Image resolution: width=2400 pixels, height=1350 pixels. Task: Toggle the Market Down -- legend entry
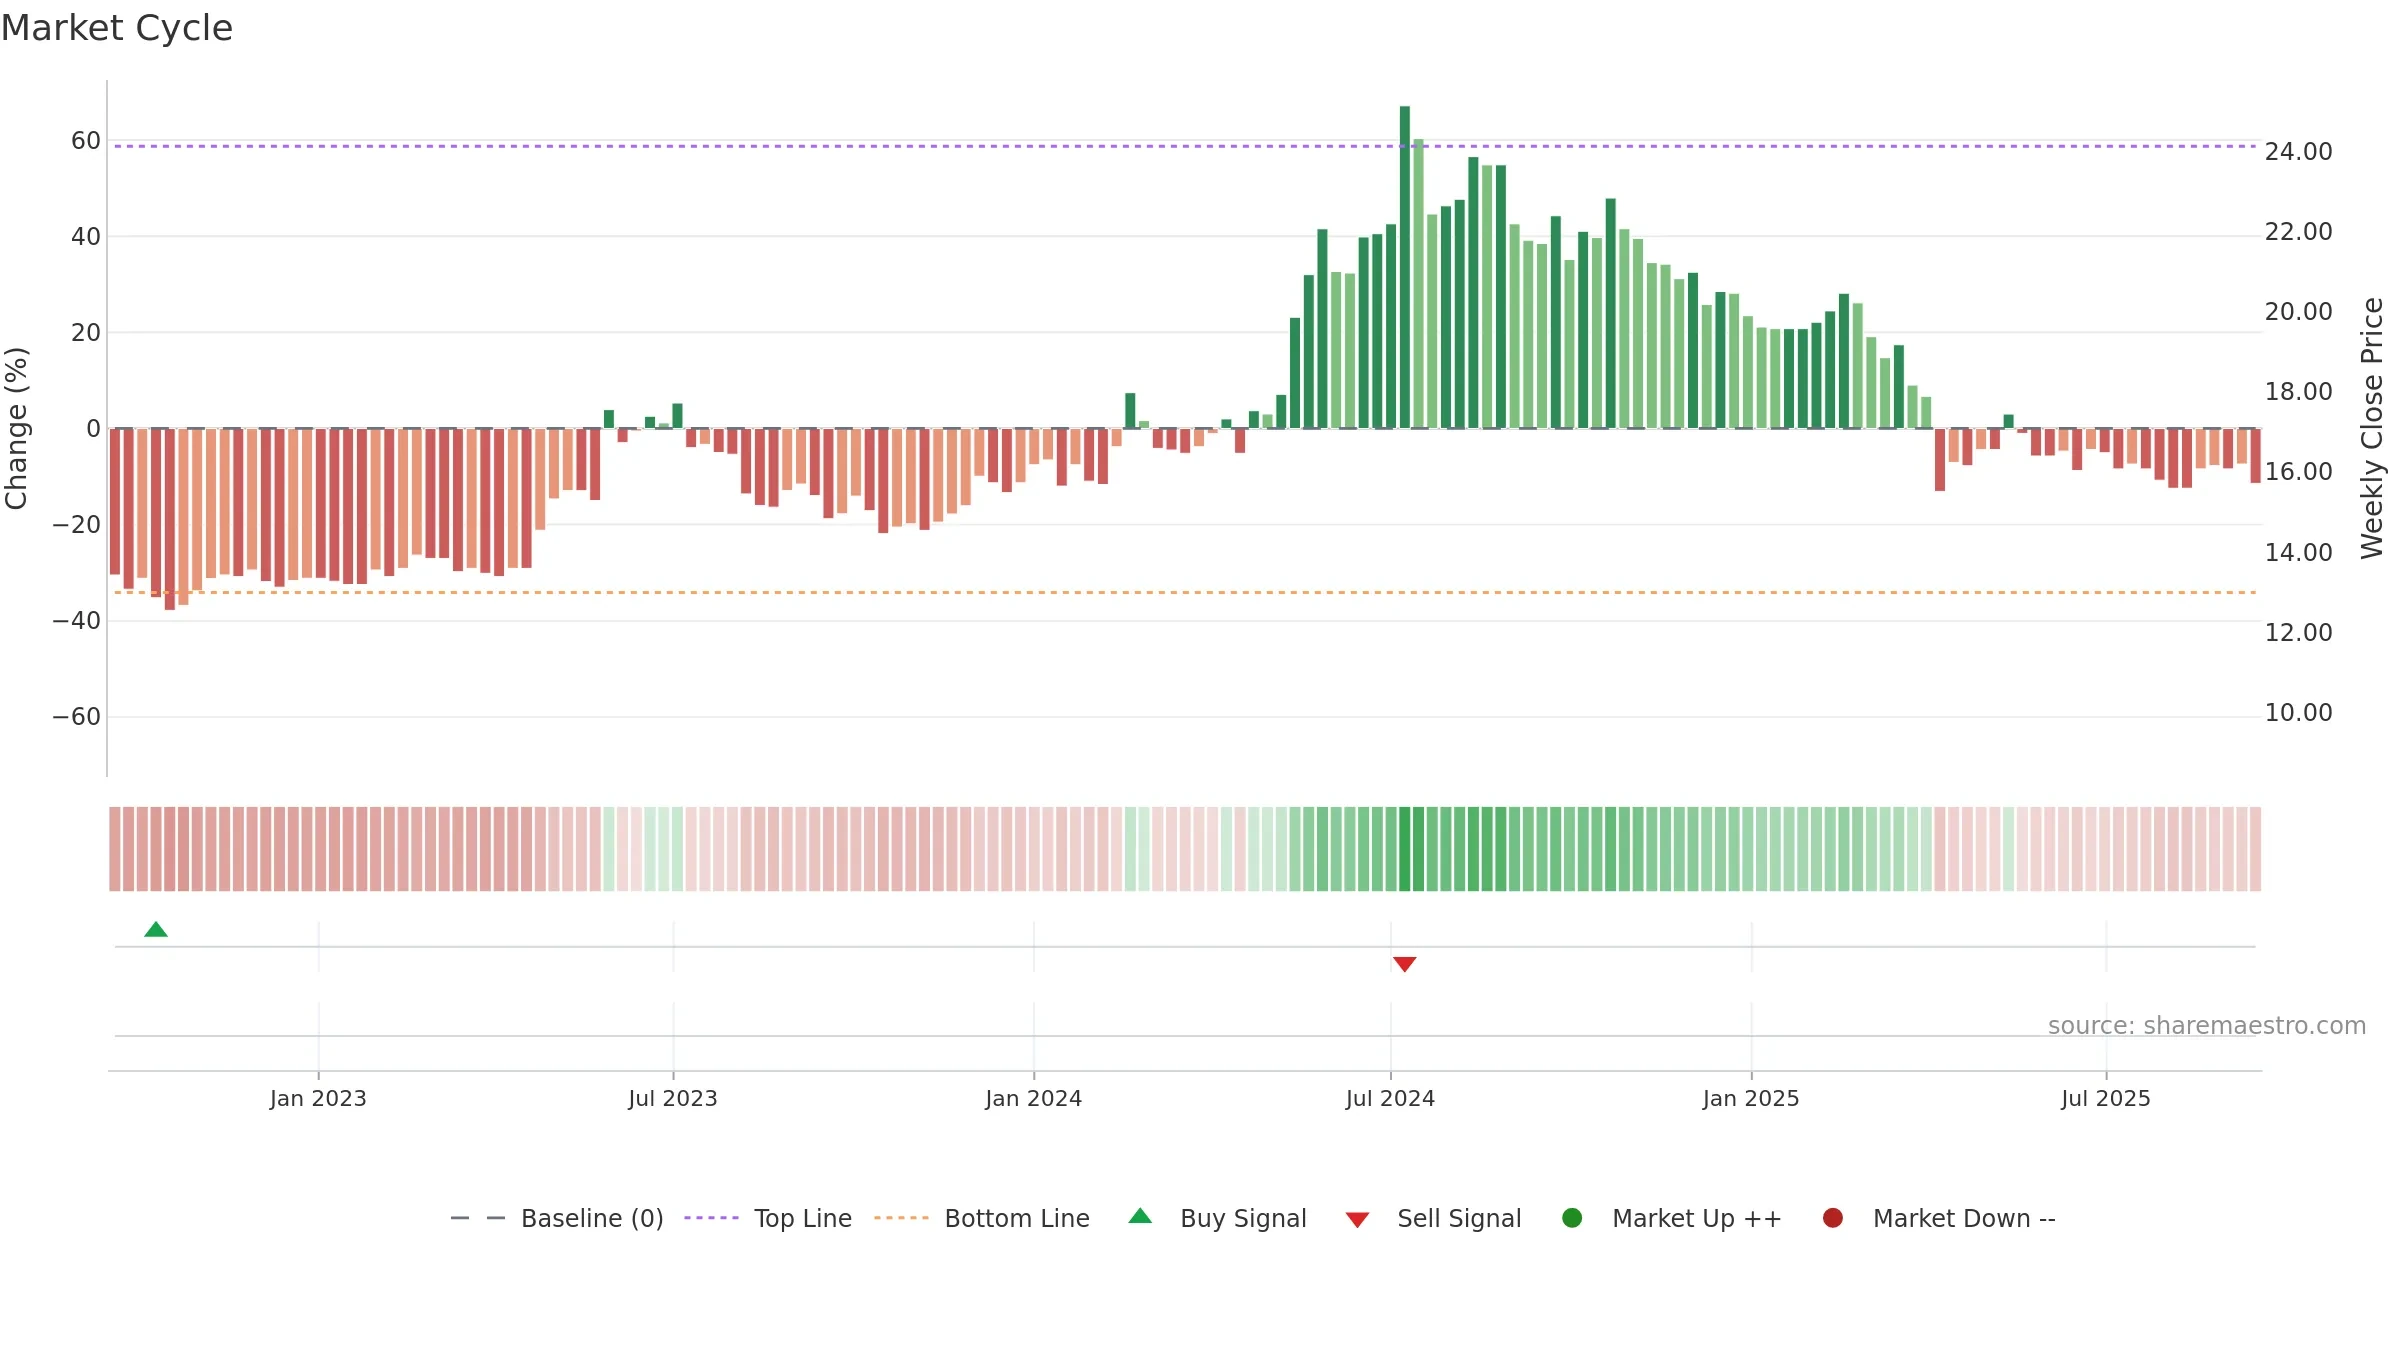(1939, 1218)
